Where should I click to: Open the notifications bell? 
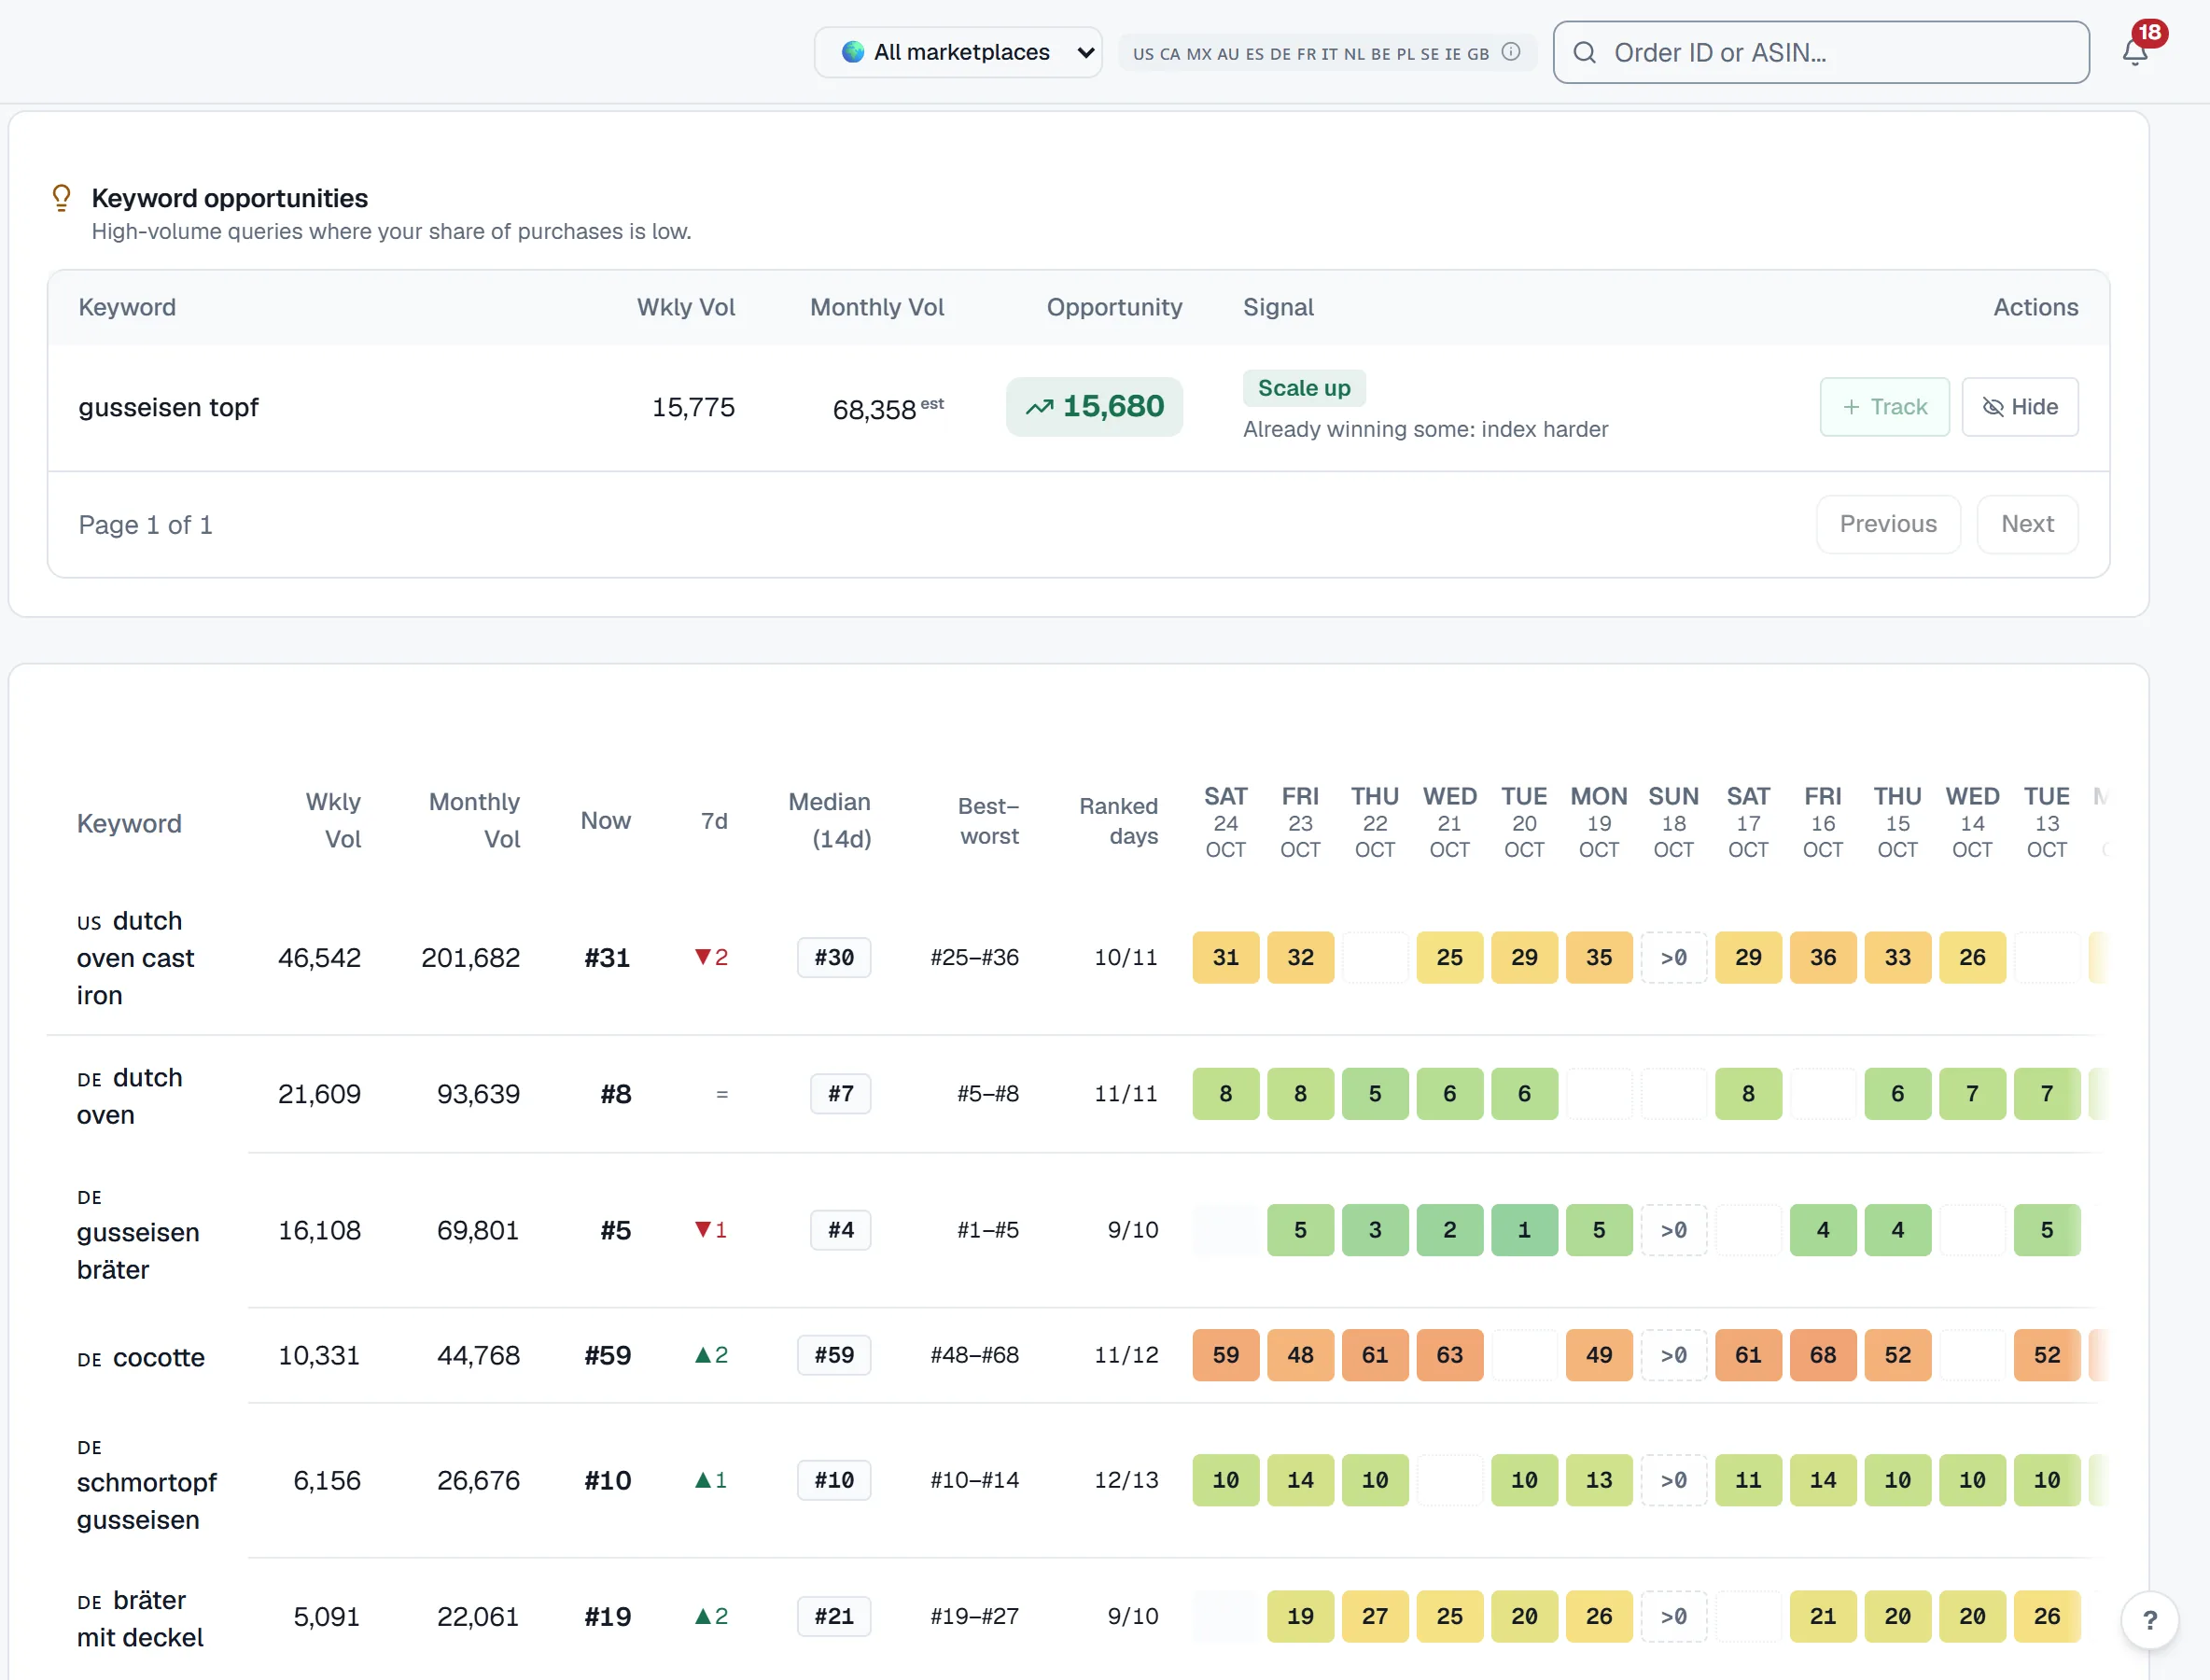click(x=2134, y=52)
